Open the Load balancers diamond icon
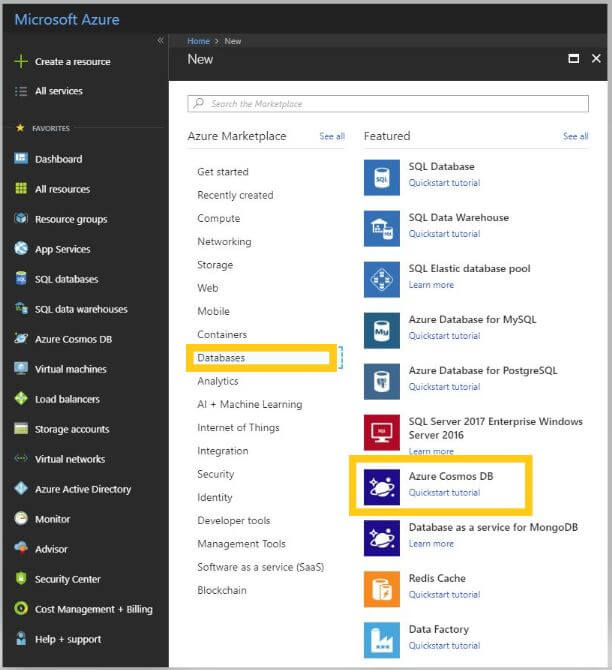The height and width of the screenshot is (670, 612). [x=21, y=398]
